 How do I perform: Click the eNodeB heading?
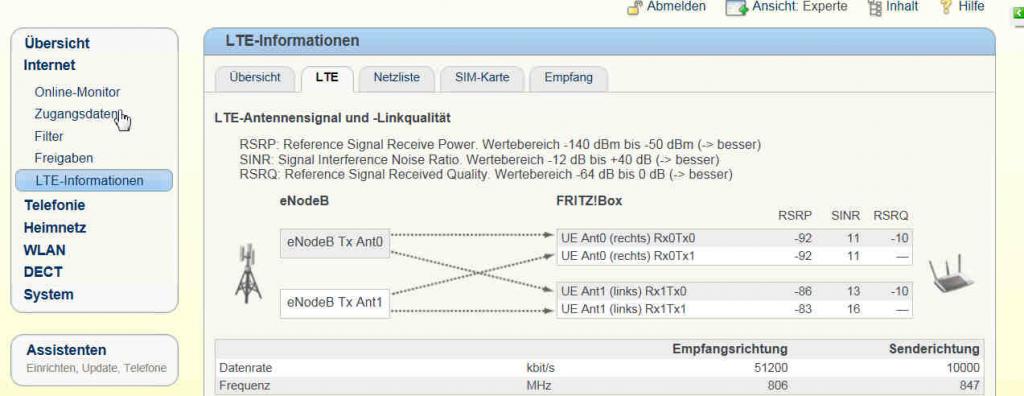[304, 201]
